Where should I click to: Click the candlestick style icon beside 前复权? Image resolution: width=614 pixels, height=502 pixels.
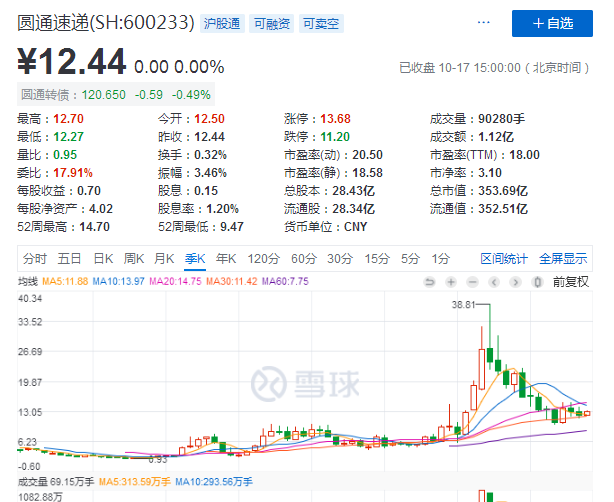click(536, 283)
